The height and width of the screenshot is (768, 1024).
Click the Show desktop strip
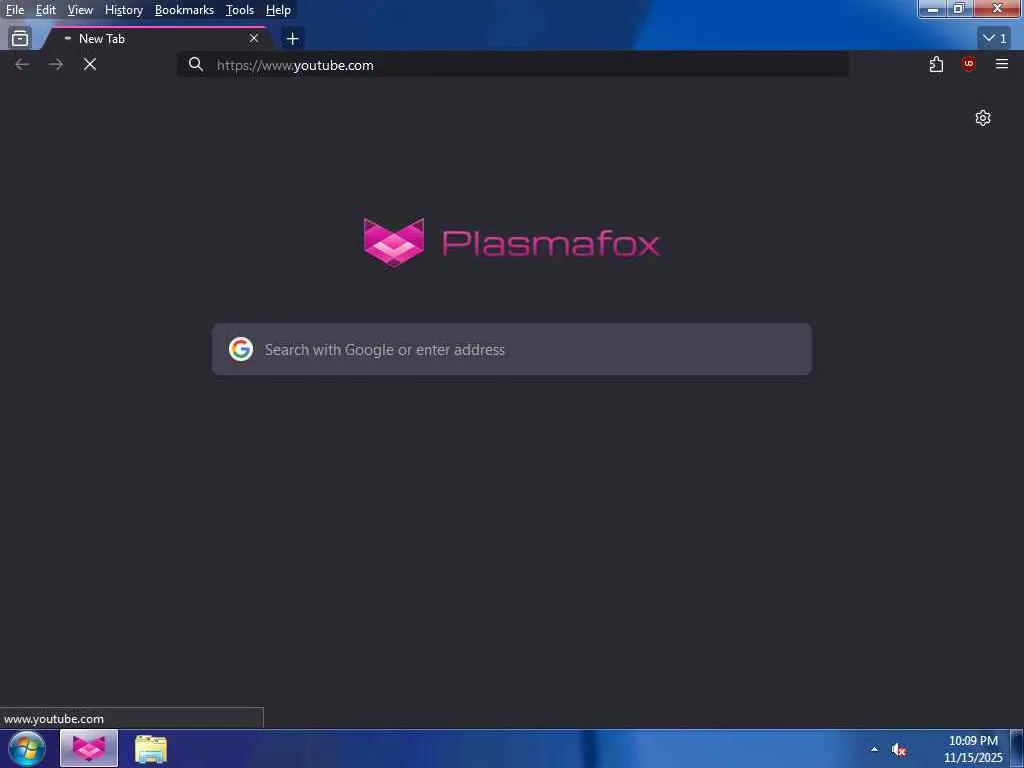[1017, 749]
